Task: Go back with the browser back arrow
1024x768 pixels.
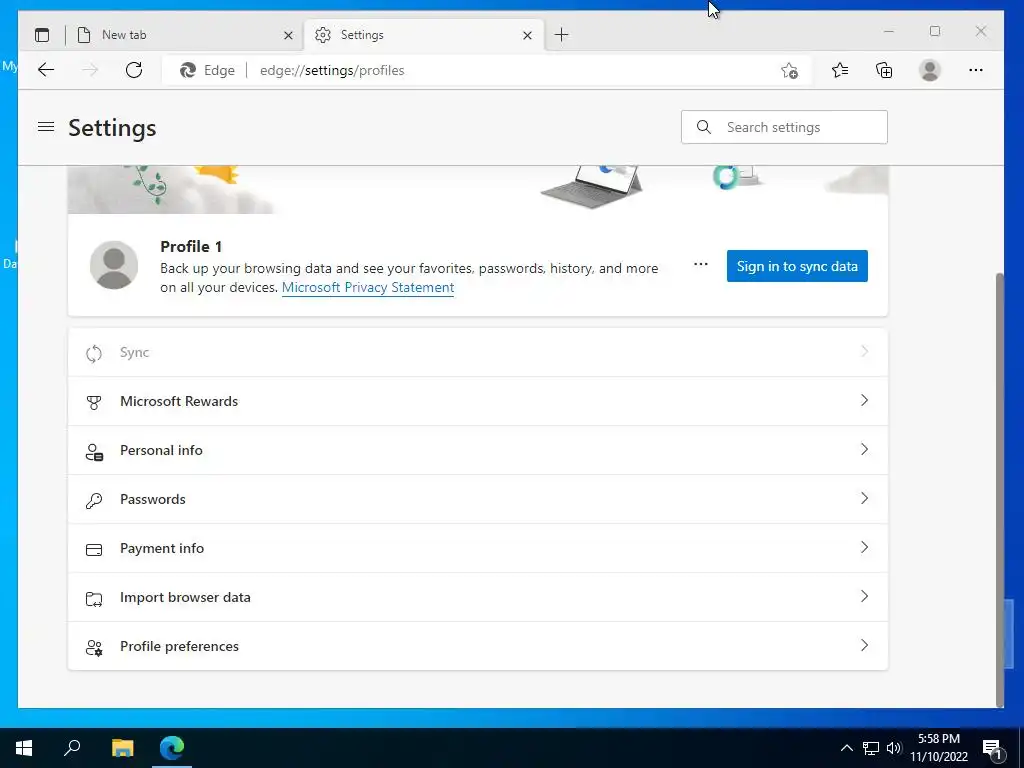Action: tap(46, 70)
